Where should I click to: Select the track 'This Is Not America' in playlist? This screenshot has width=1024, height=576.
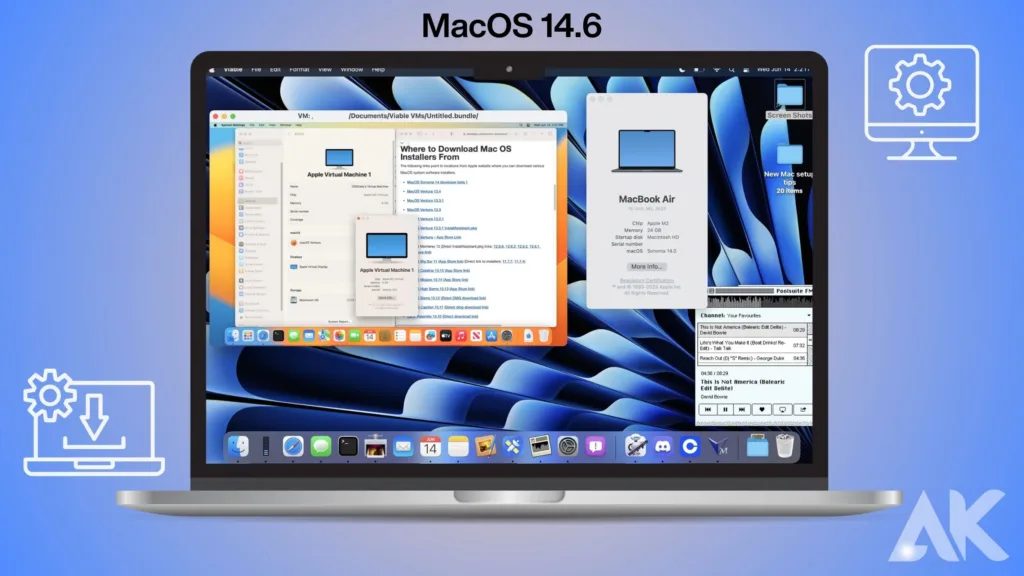coord(752,330)
